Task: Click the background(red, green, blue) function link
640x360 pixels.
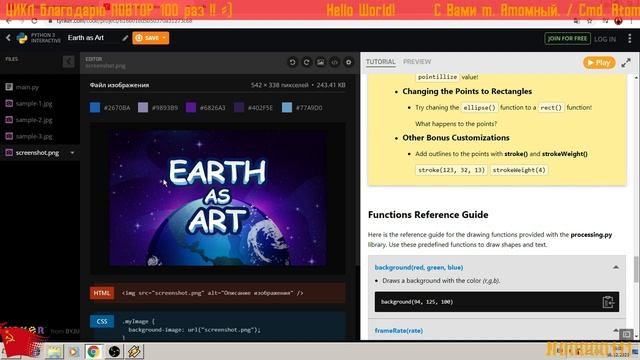Action: [419, 267]
